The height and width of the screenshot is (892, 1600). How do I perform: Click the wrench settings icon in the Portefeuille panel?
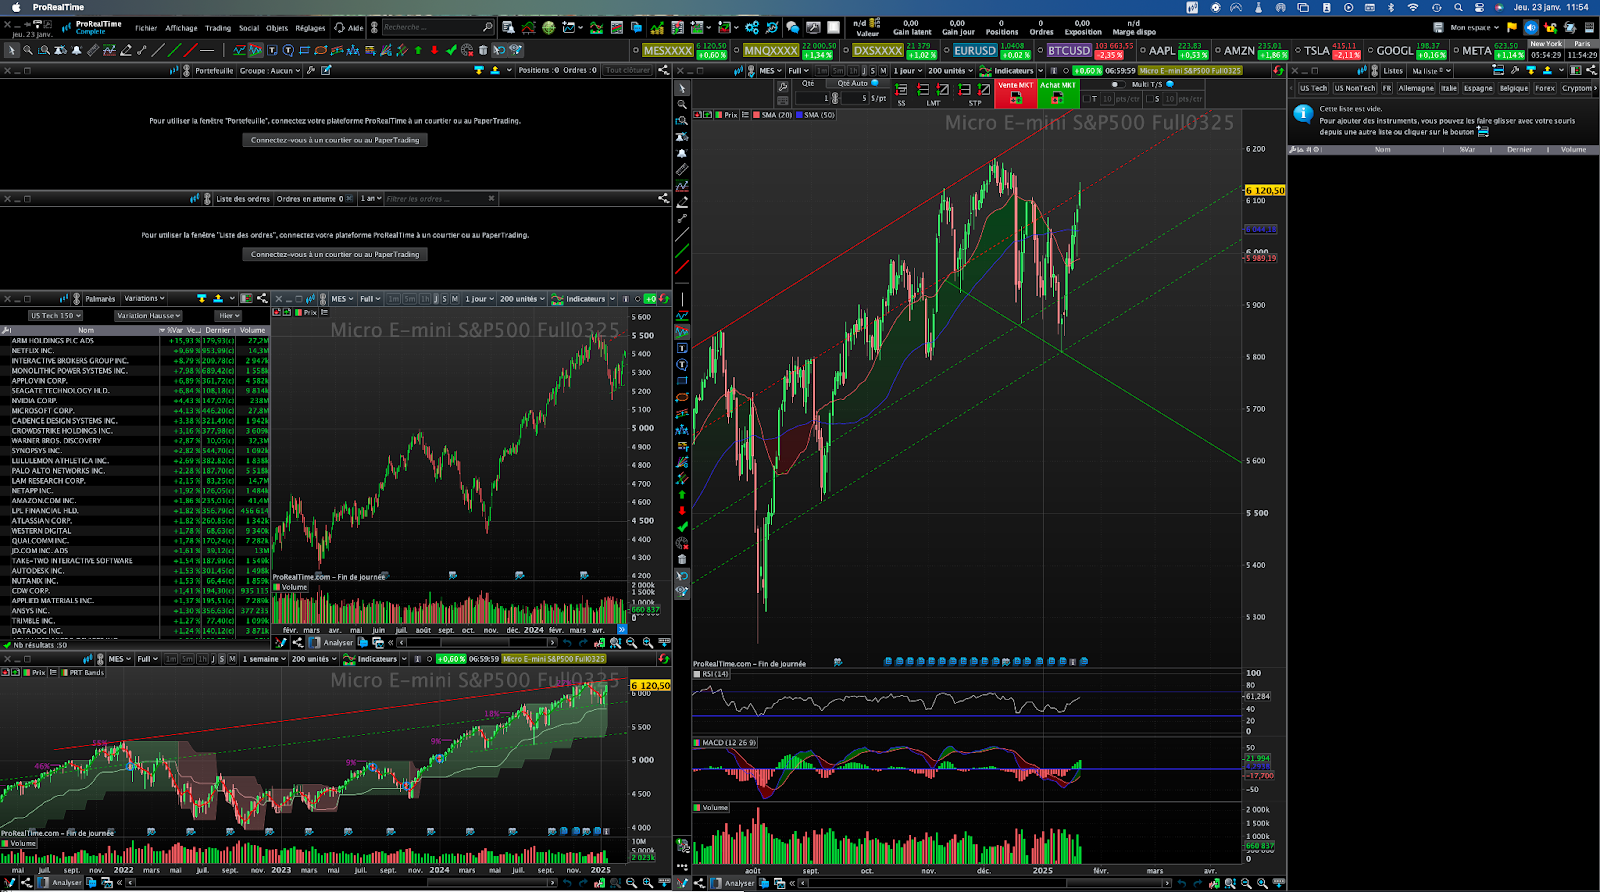(x=311, y=71)
